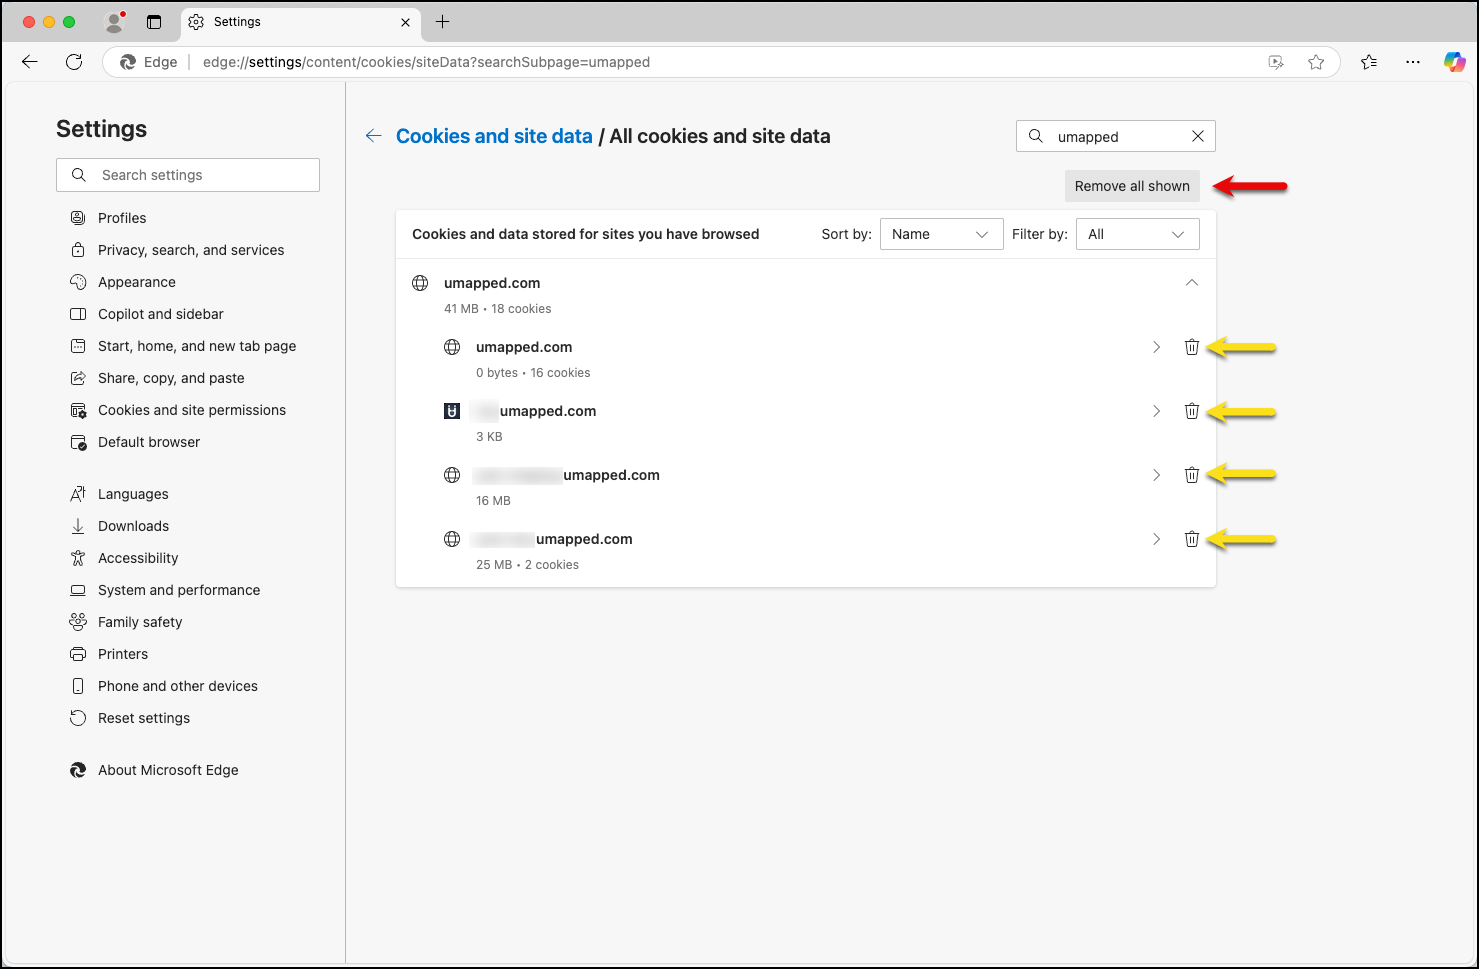
Task: Open the Sort by Name dropdown
Action: click(x=941, y=234)
